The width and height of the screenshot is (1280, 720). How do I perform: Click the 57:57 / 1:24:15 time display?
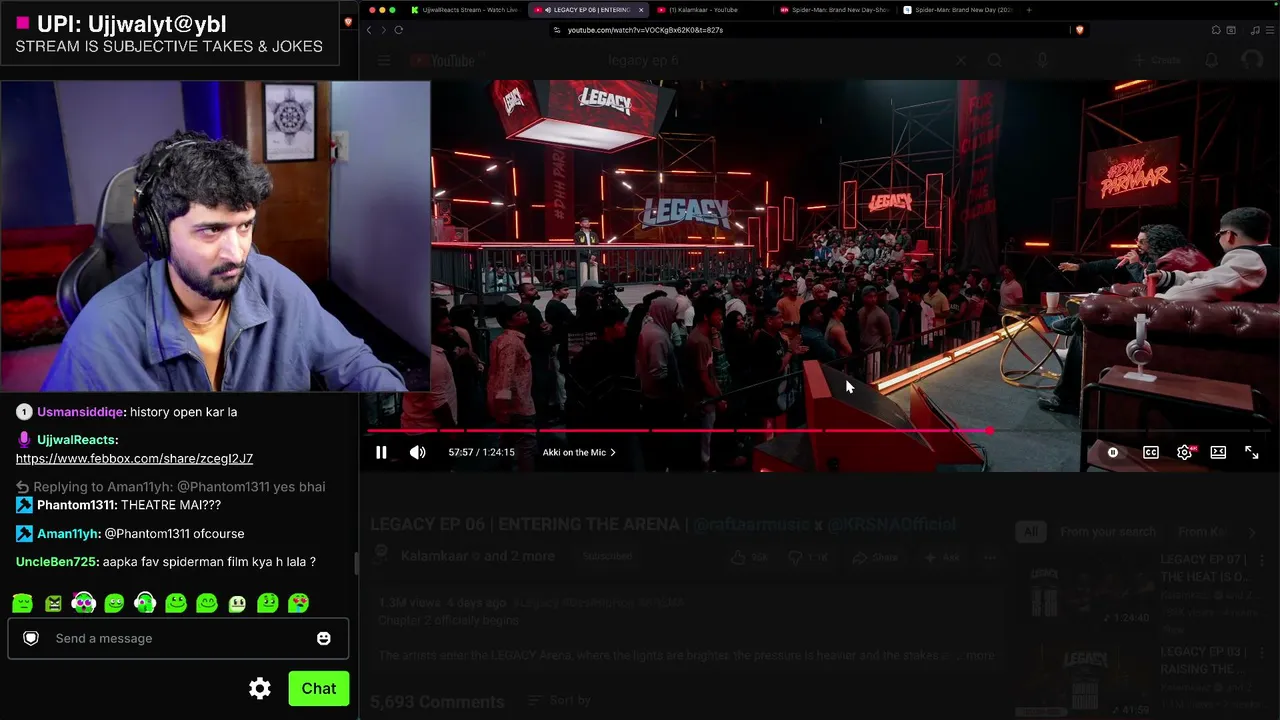click(481, 452)
